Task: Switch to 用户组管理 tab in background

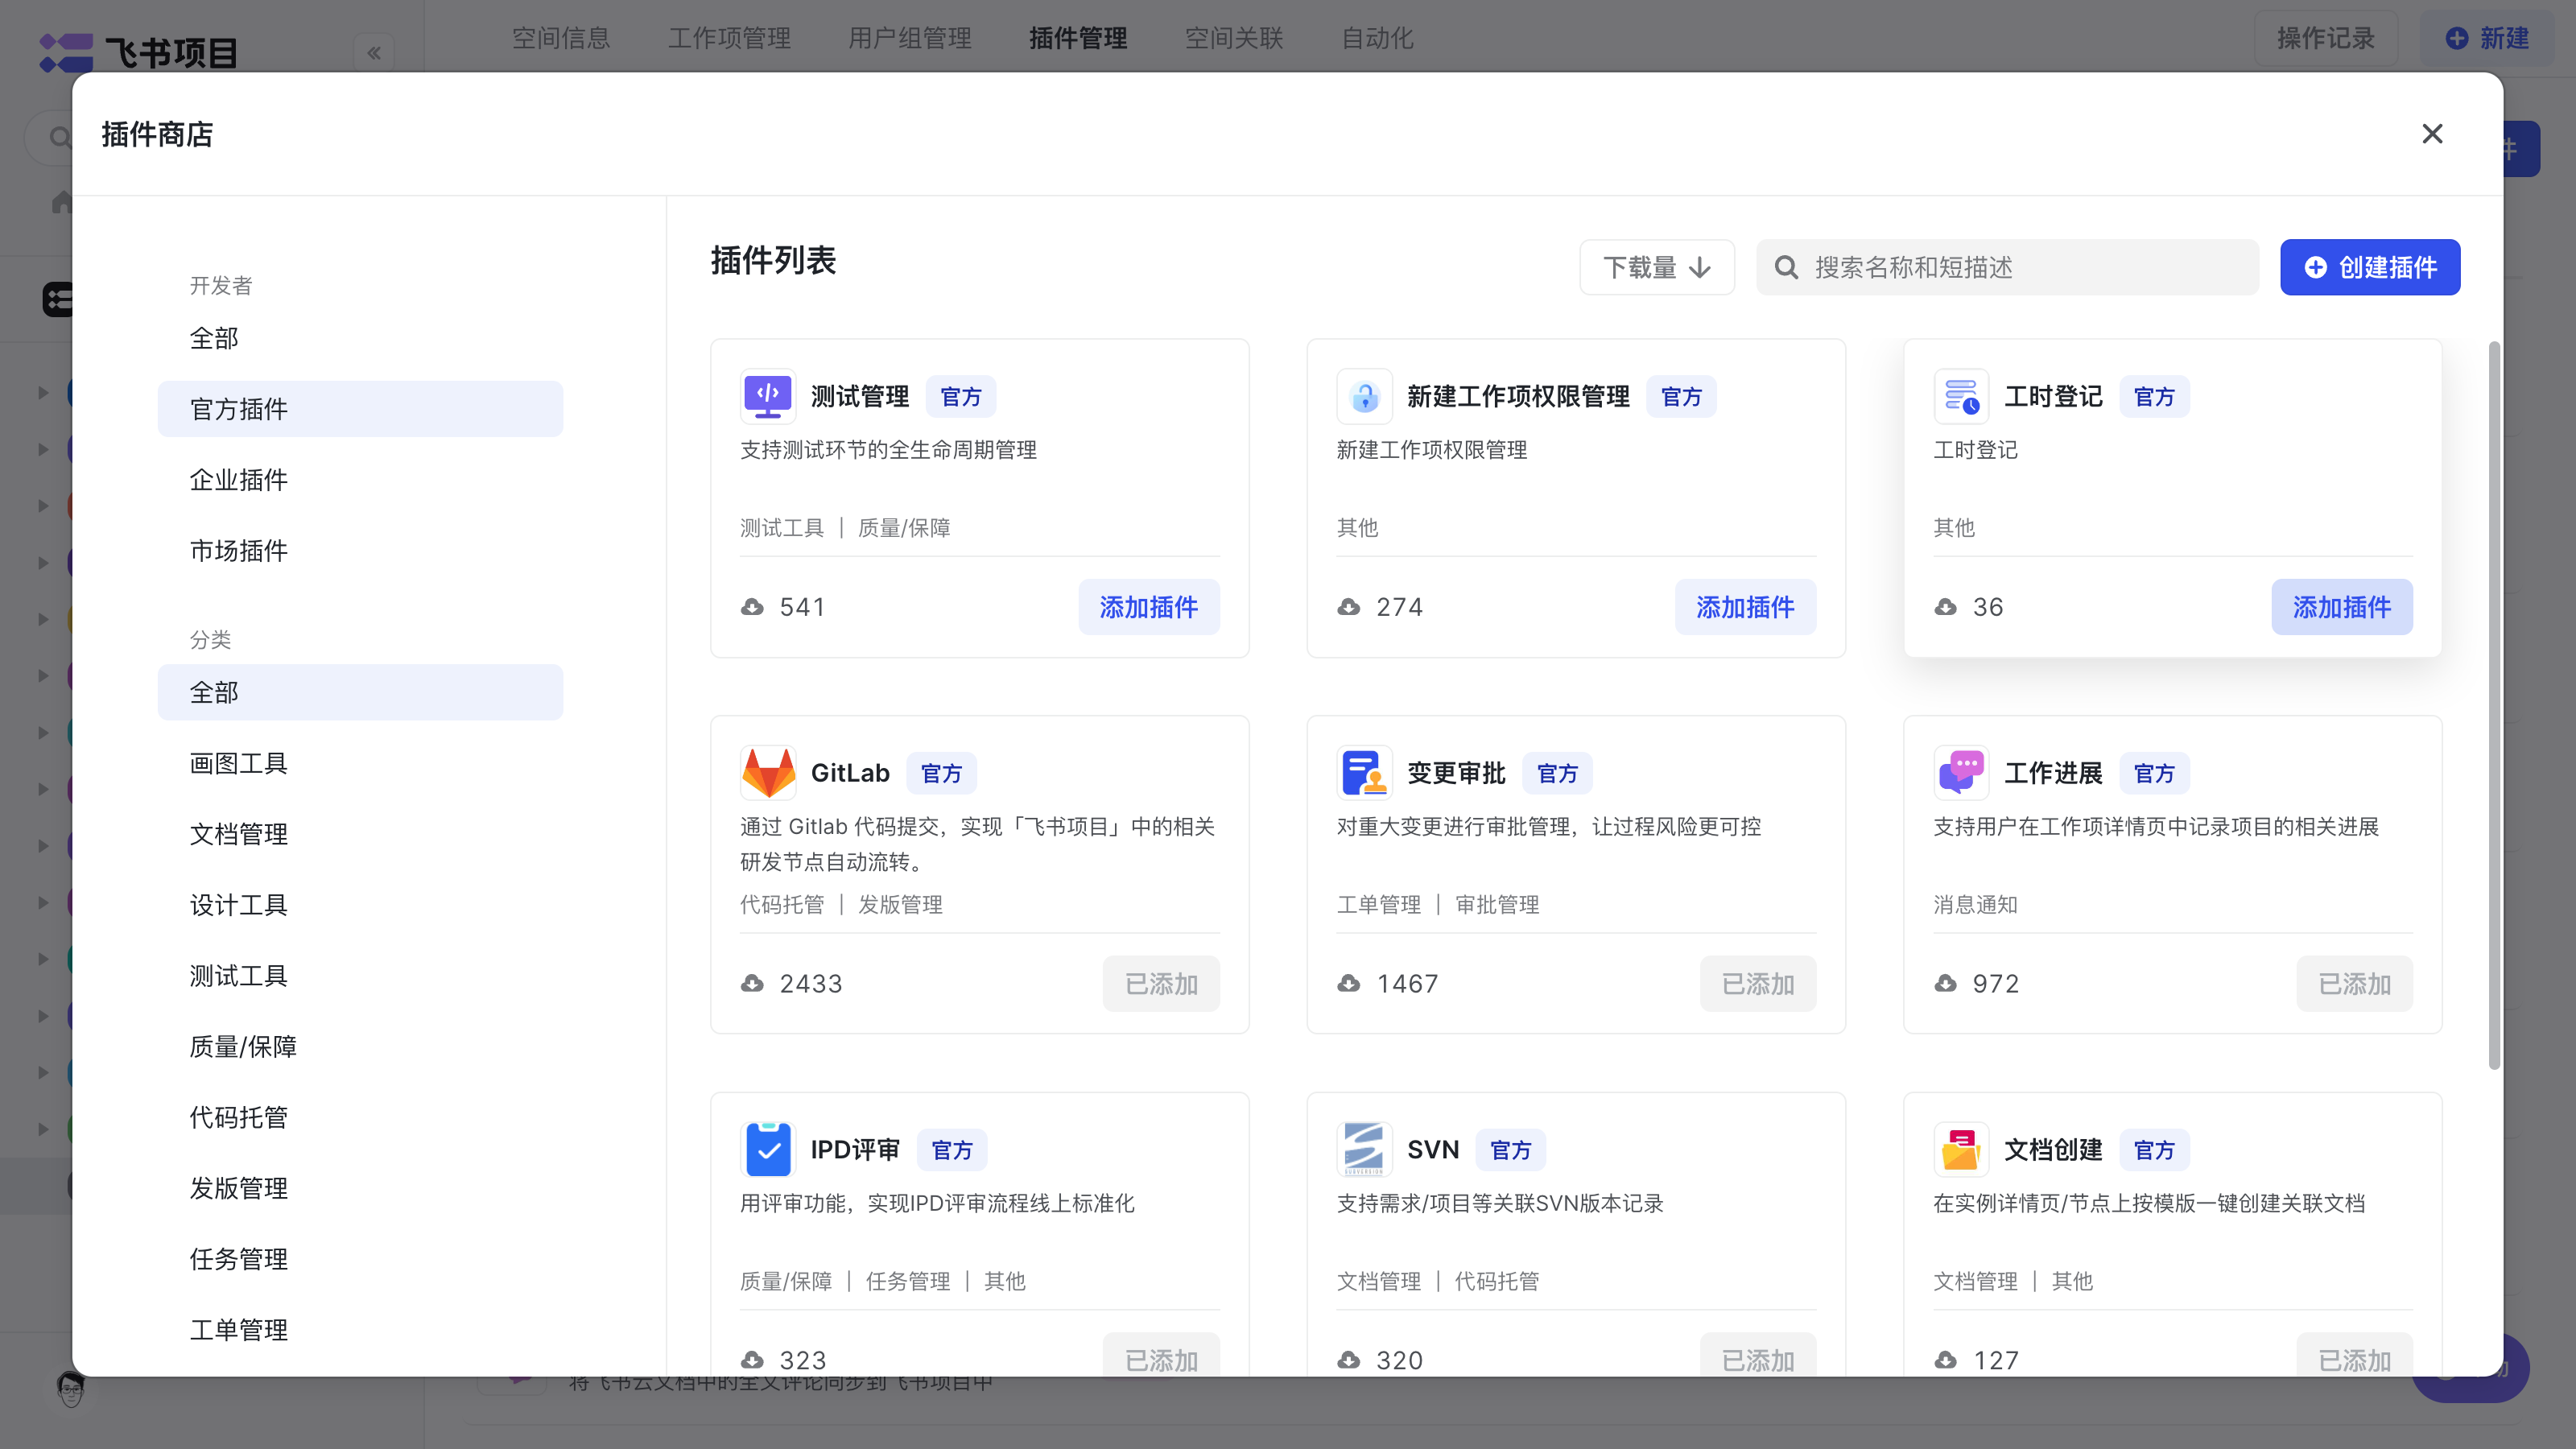Action: pos(910,38)
